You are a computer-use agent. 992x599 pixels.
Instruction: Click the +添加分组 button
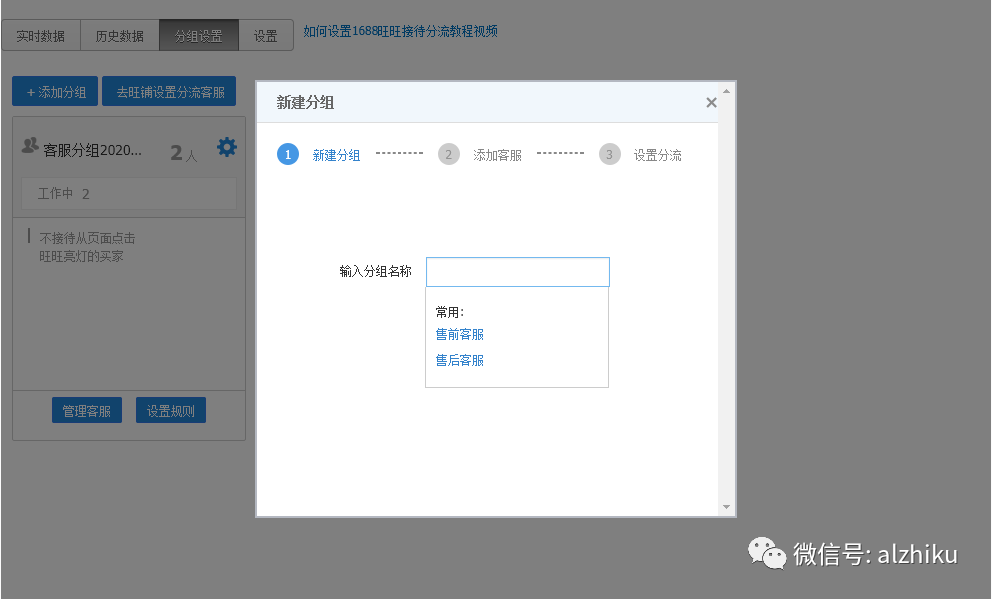point(55,92)
